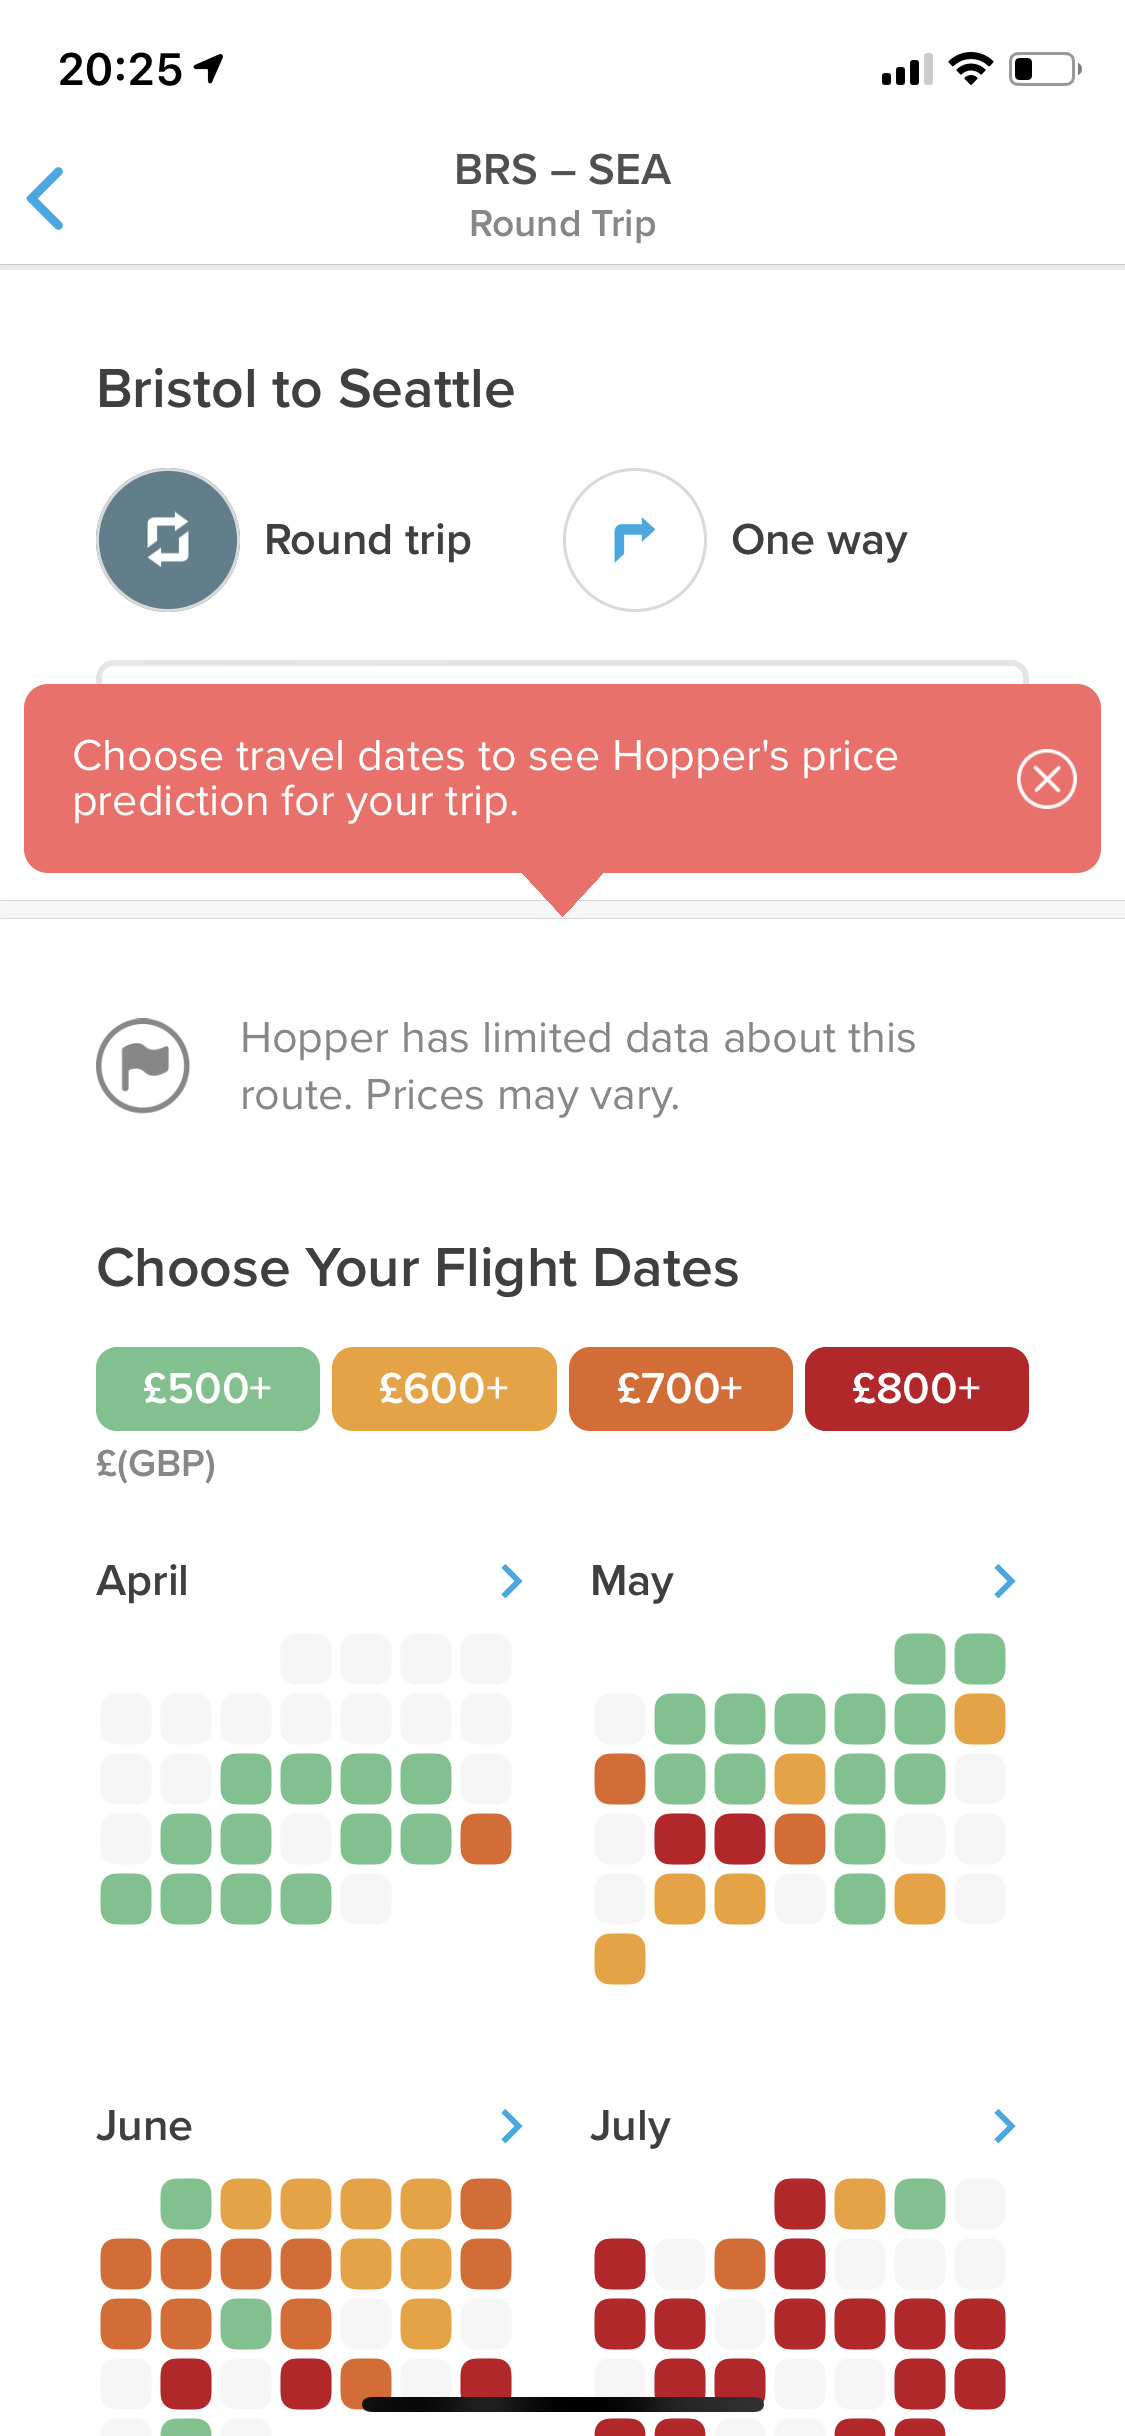1125x2436 pixels.
Task: Tap the yellow £600+ price legend
Action: pyautogui.click(x=444, y=1389)
